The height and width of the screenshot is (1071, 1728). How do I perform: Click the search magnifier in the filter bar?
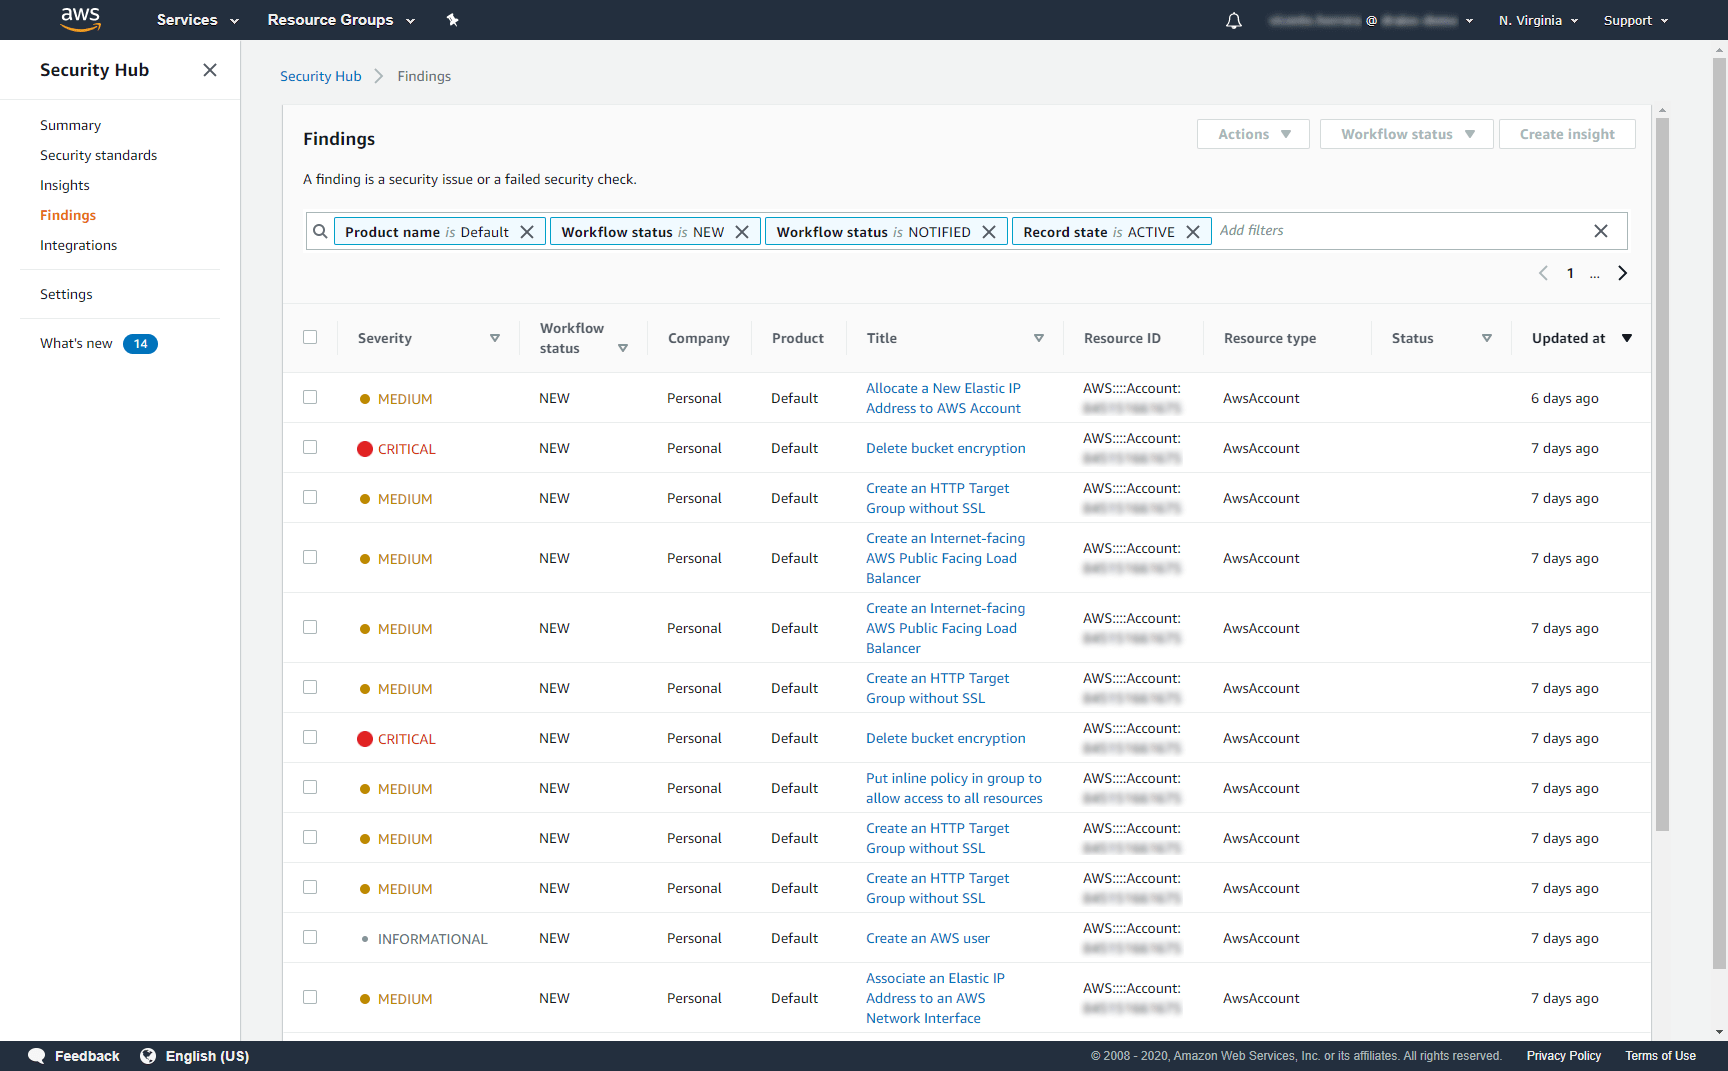(x=319, y=231)
